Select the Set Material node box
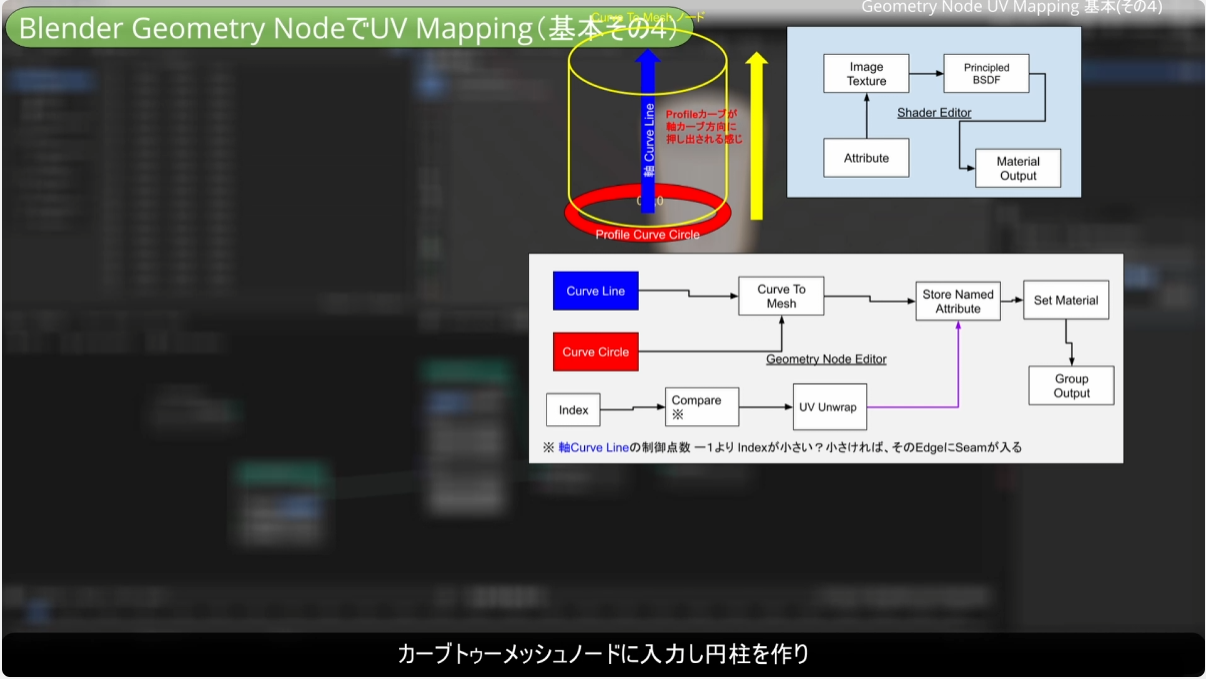1206x679 pixels. (1066, 300)
